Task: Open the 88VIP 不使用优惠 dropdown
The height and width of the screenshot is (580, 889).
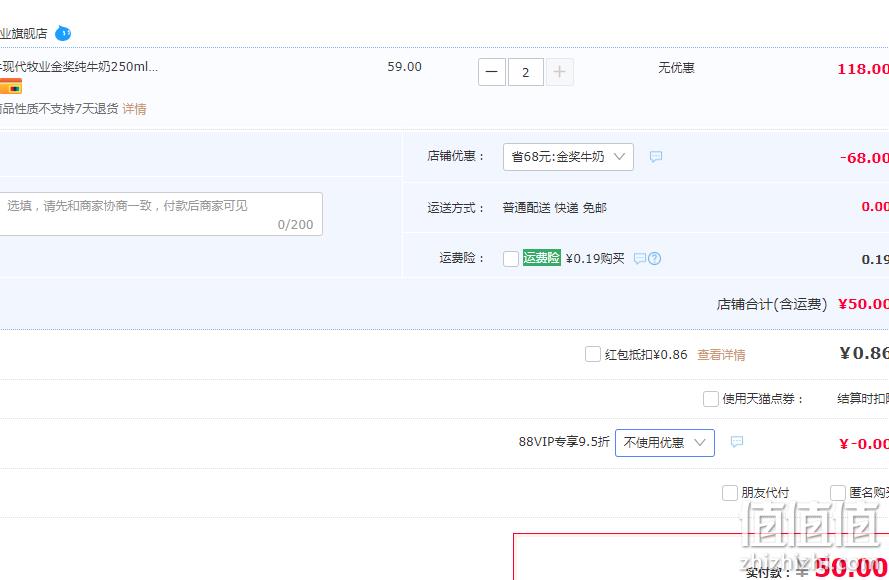Action: (x=664, y=442)
